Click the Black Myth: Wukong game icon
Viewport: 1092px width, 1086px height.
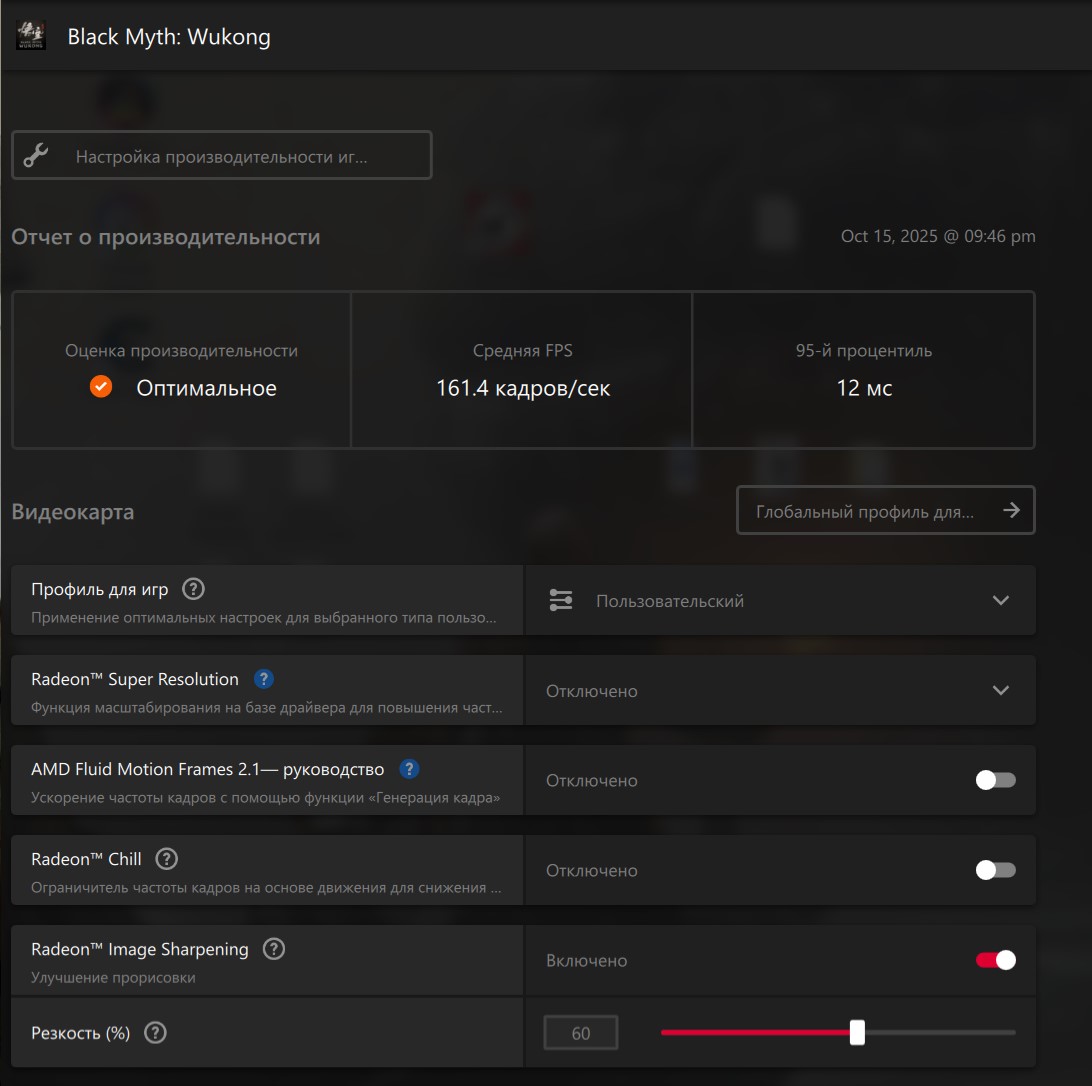[x=31, y=37]
